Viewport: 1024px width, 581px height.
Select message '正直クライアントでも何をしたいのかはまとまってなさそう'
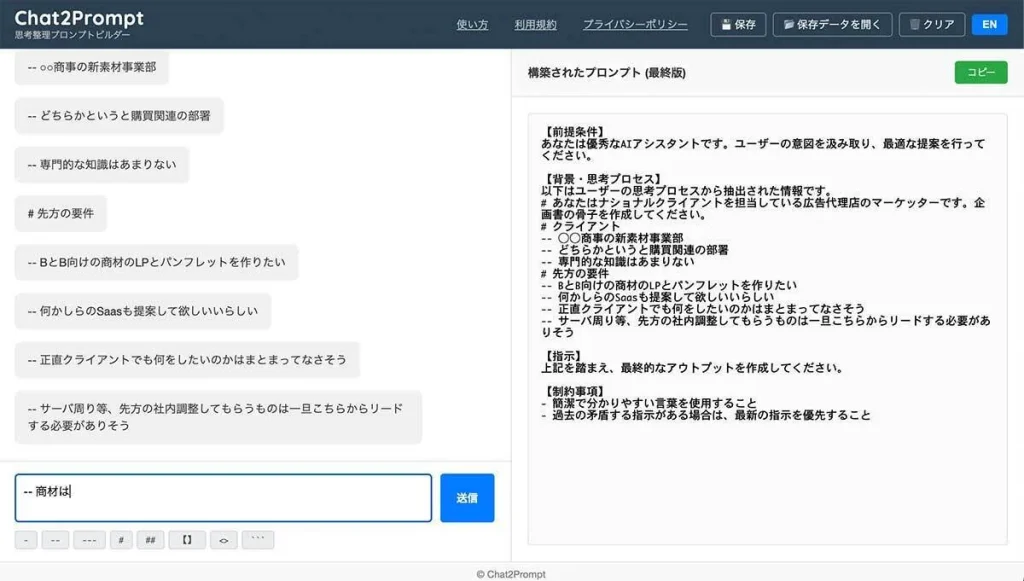(x=187, y=360)
